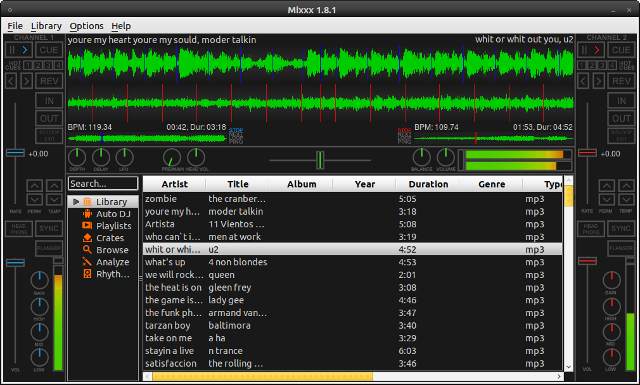Click the Channel 1 HIGH EQ knob
Viewport: 640px width, 385px height.
tap(40, 307)
